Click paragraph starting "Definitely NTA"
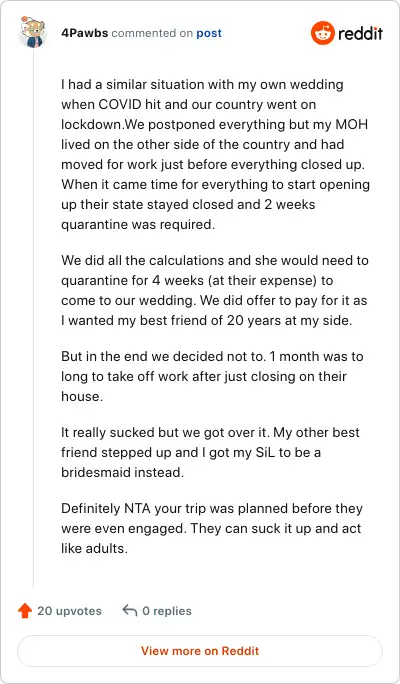The image size is (400, 684). [212, 528]
